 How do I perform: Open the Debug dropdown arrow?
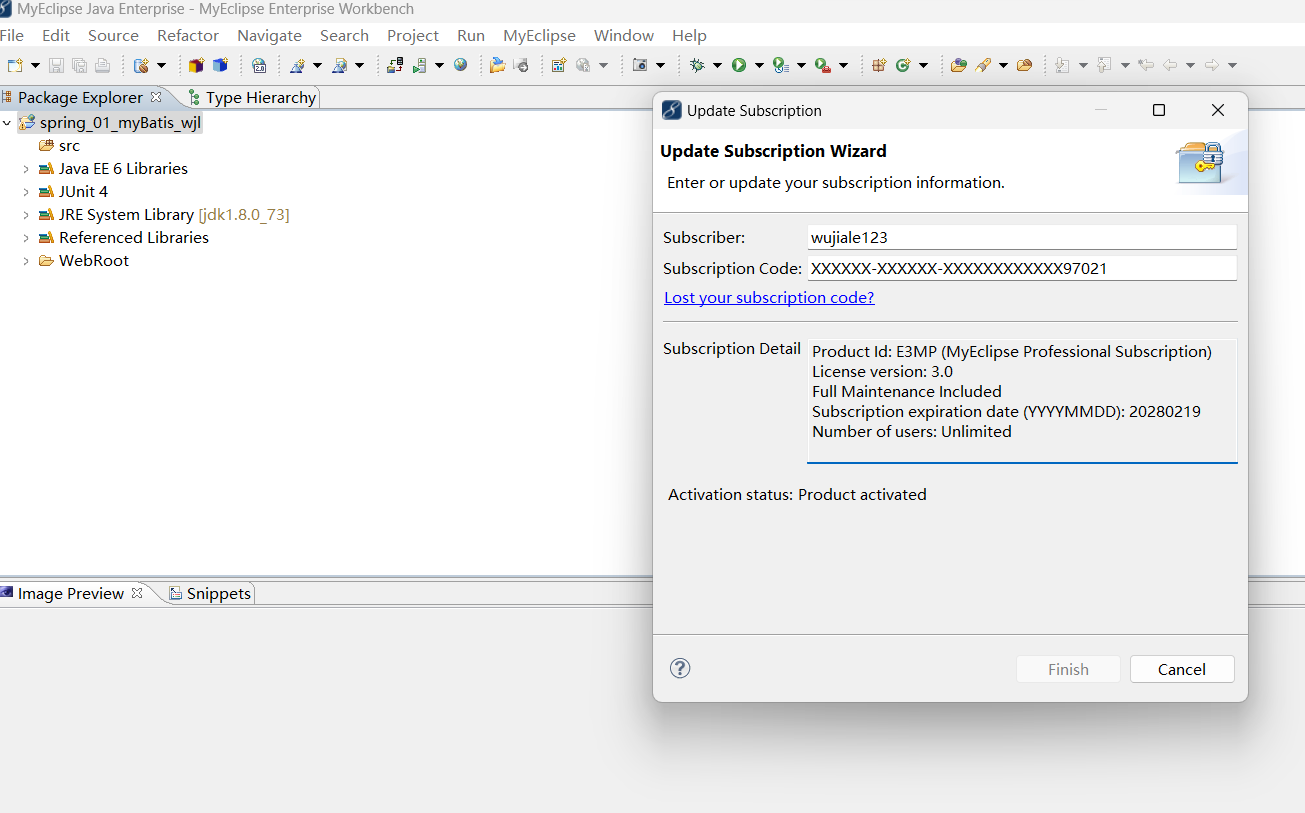coord(717,65)
